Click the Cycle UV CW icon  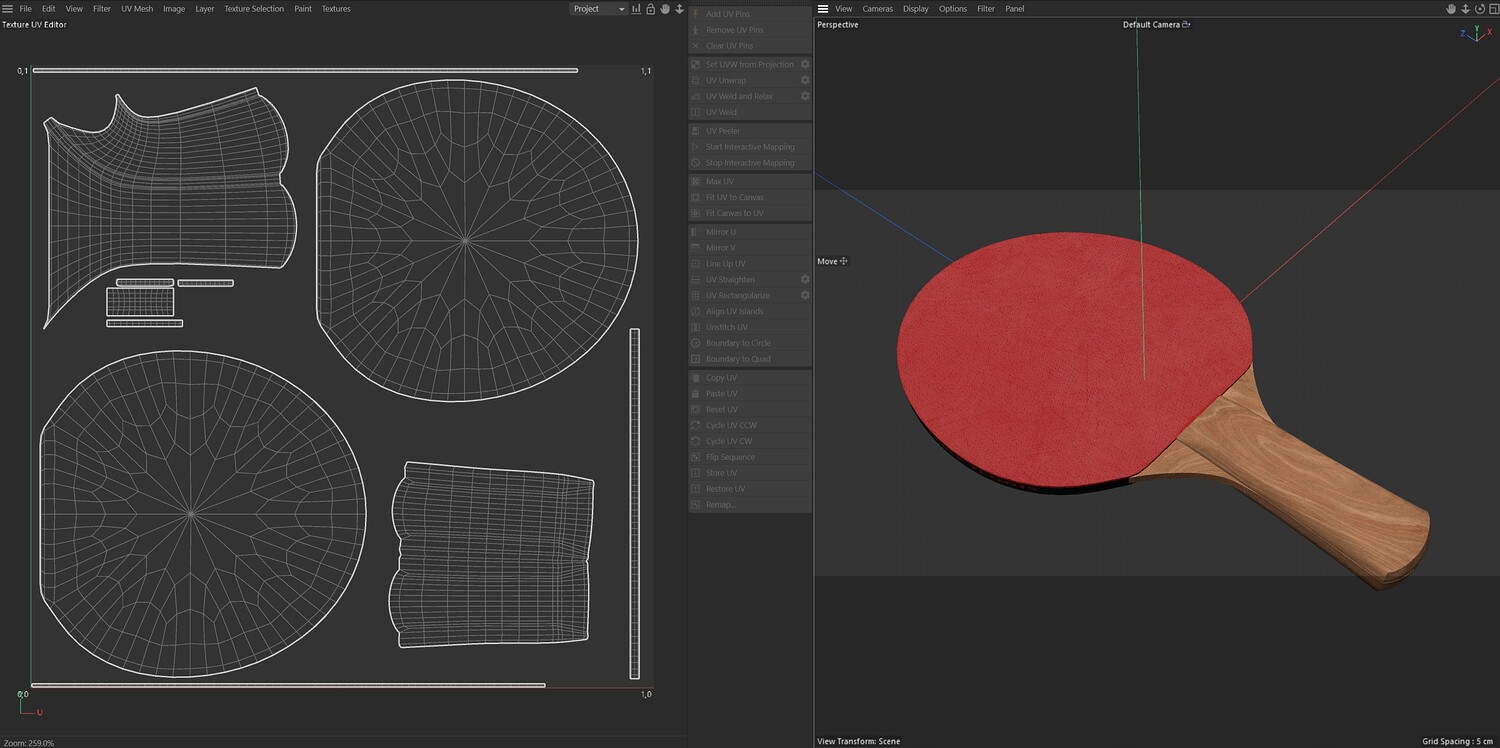click(x=696, y=442)
